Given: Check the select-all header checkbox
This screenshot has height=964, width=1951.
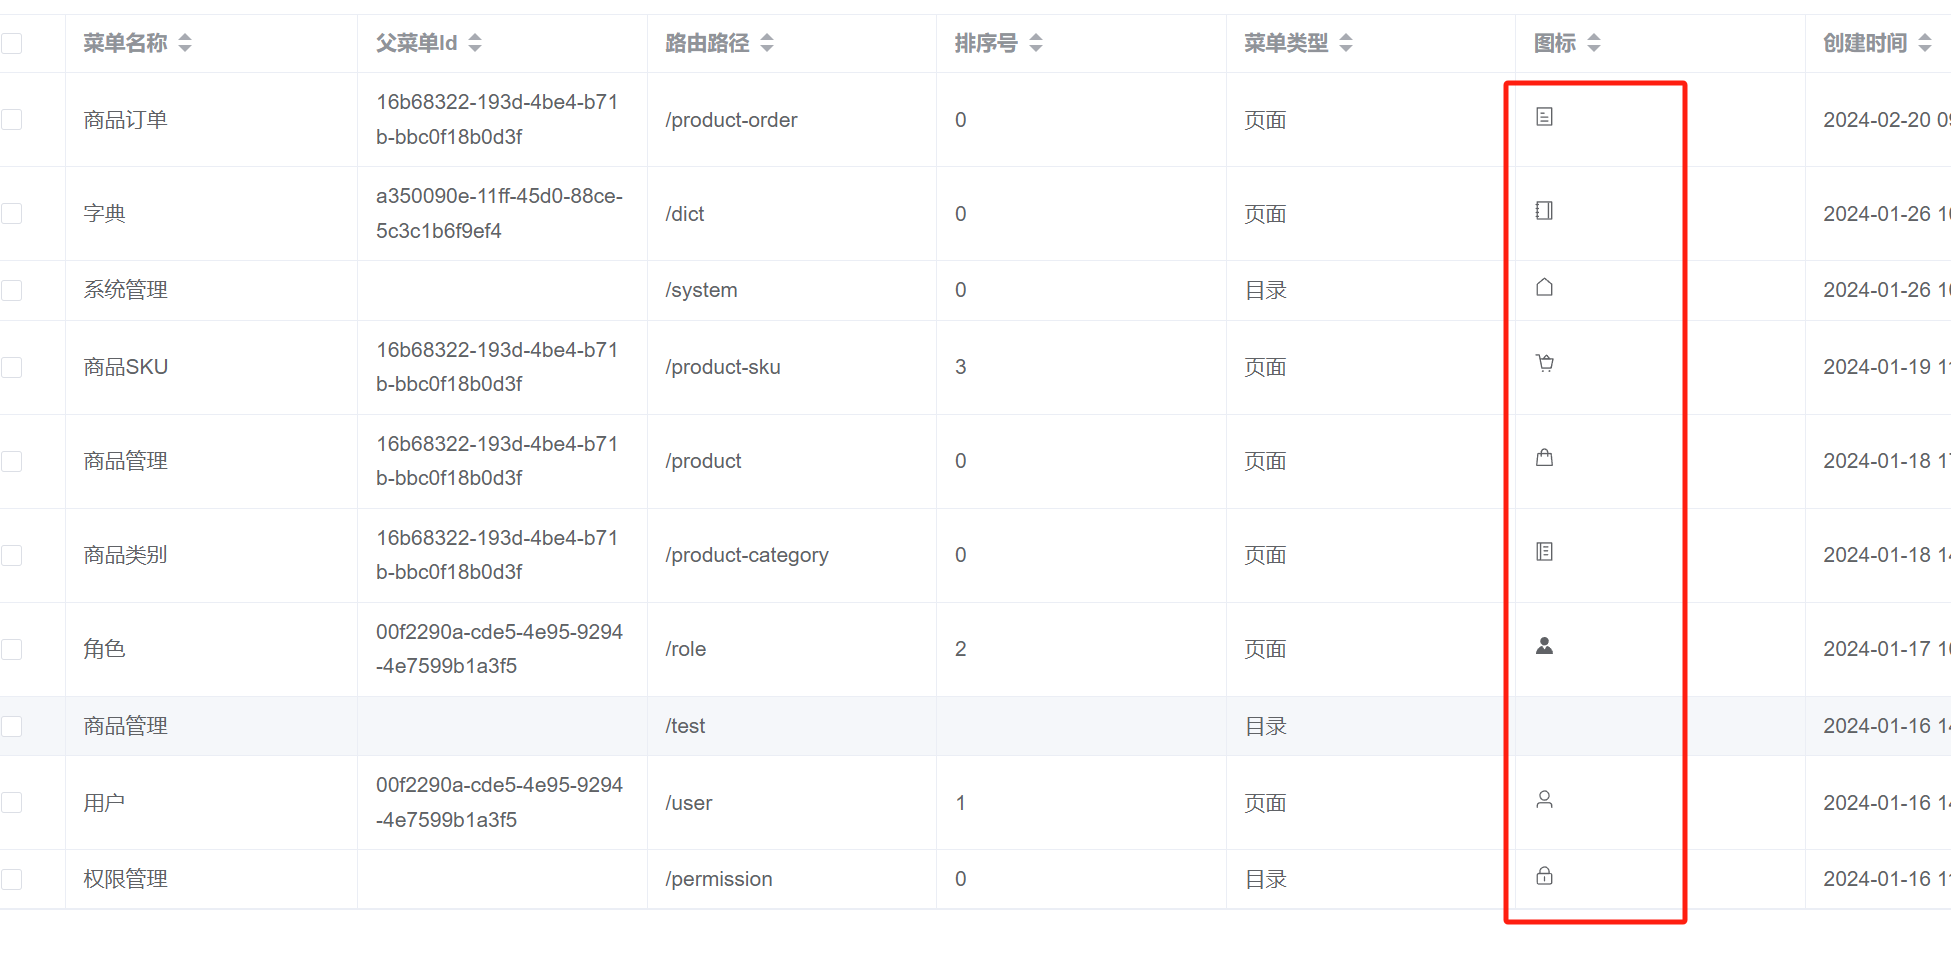Looking at the screenshot, I should click(x=12, y=43).
